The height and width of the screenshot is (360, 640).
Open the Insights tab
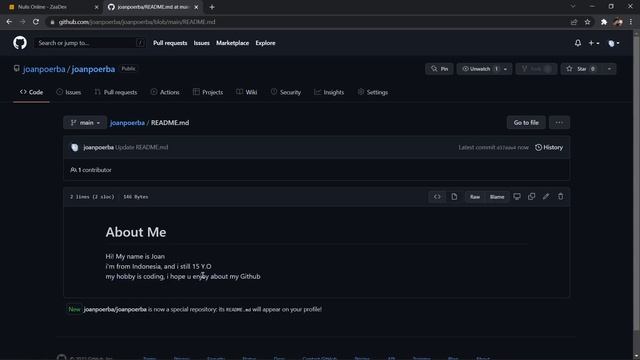(329, 92)
